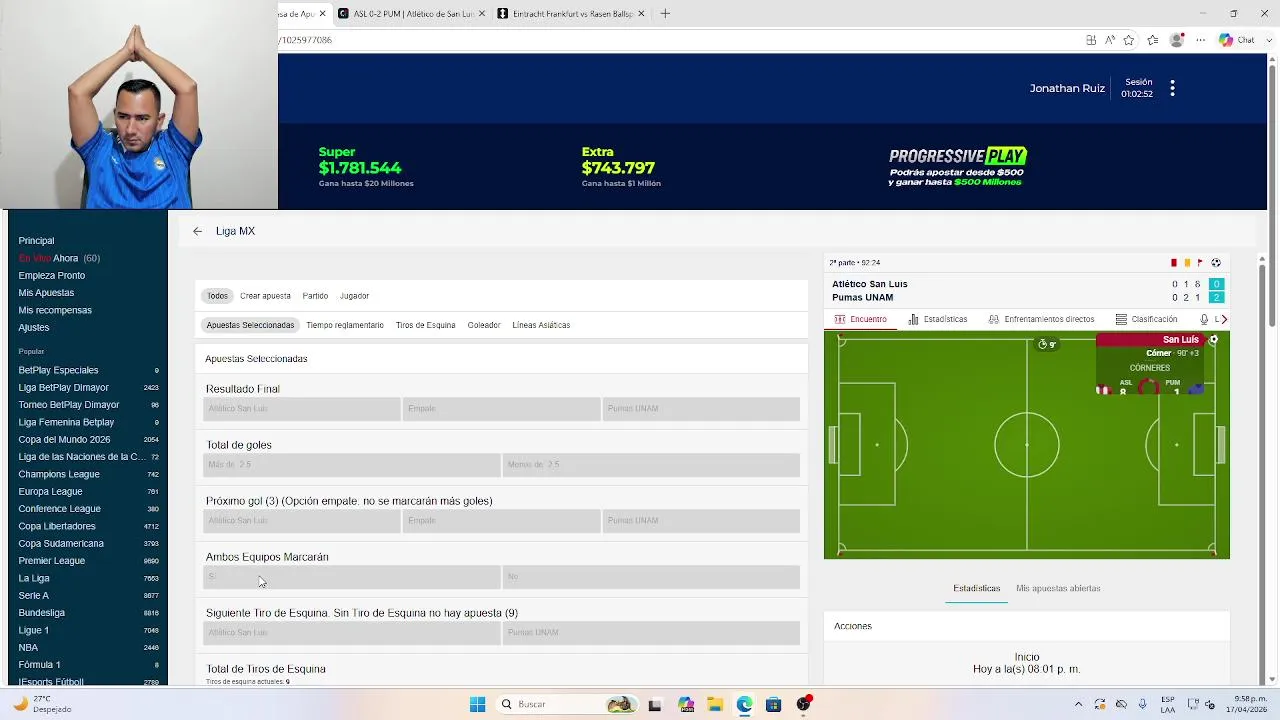The height and width of the screenshot is (720, 1280).
Task: Choose No for Ambos Equipos Marcarán
Action: click(x=651, y=577)
